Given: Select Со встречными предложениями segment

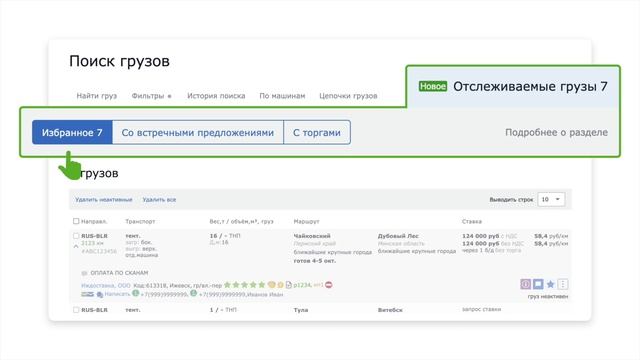Looking at the screenshot, I should 198,132.
